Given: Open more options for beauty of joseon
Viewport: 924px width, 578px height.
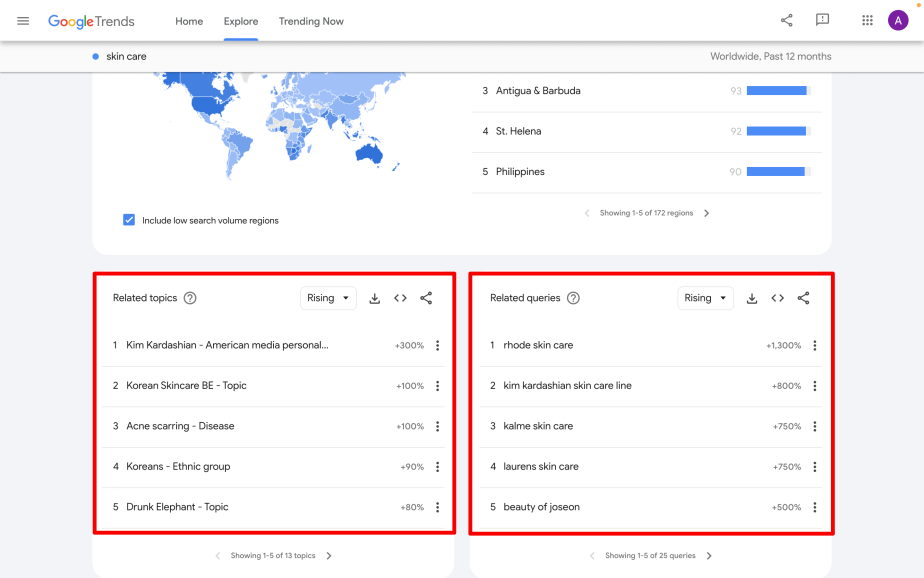Looking at the screenshot, I should [x=814, y=507].
